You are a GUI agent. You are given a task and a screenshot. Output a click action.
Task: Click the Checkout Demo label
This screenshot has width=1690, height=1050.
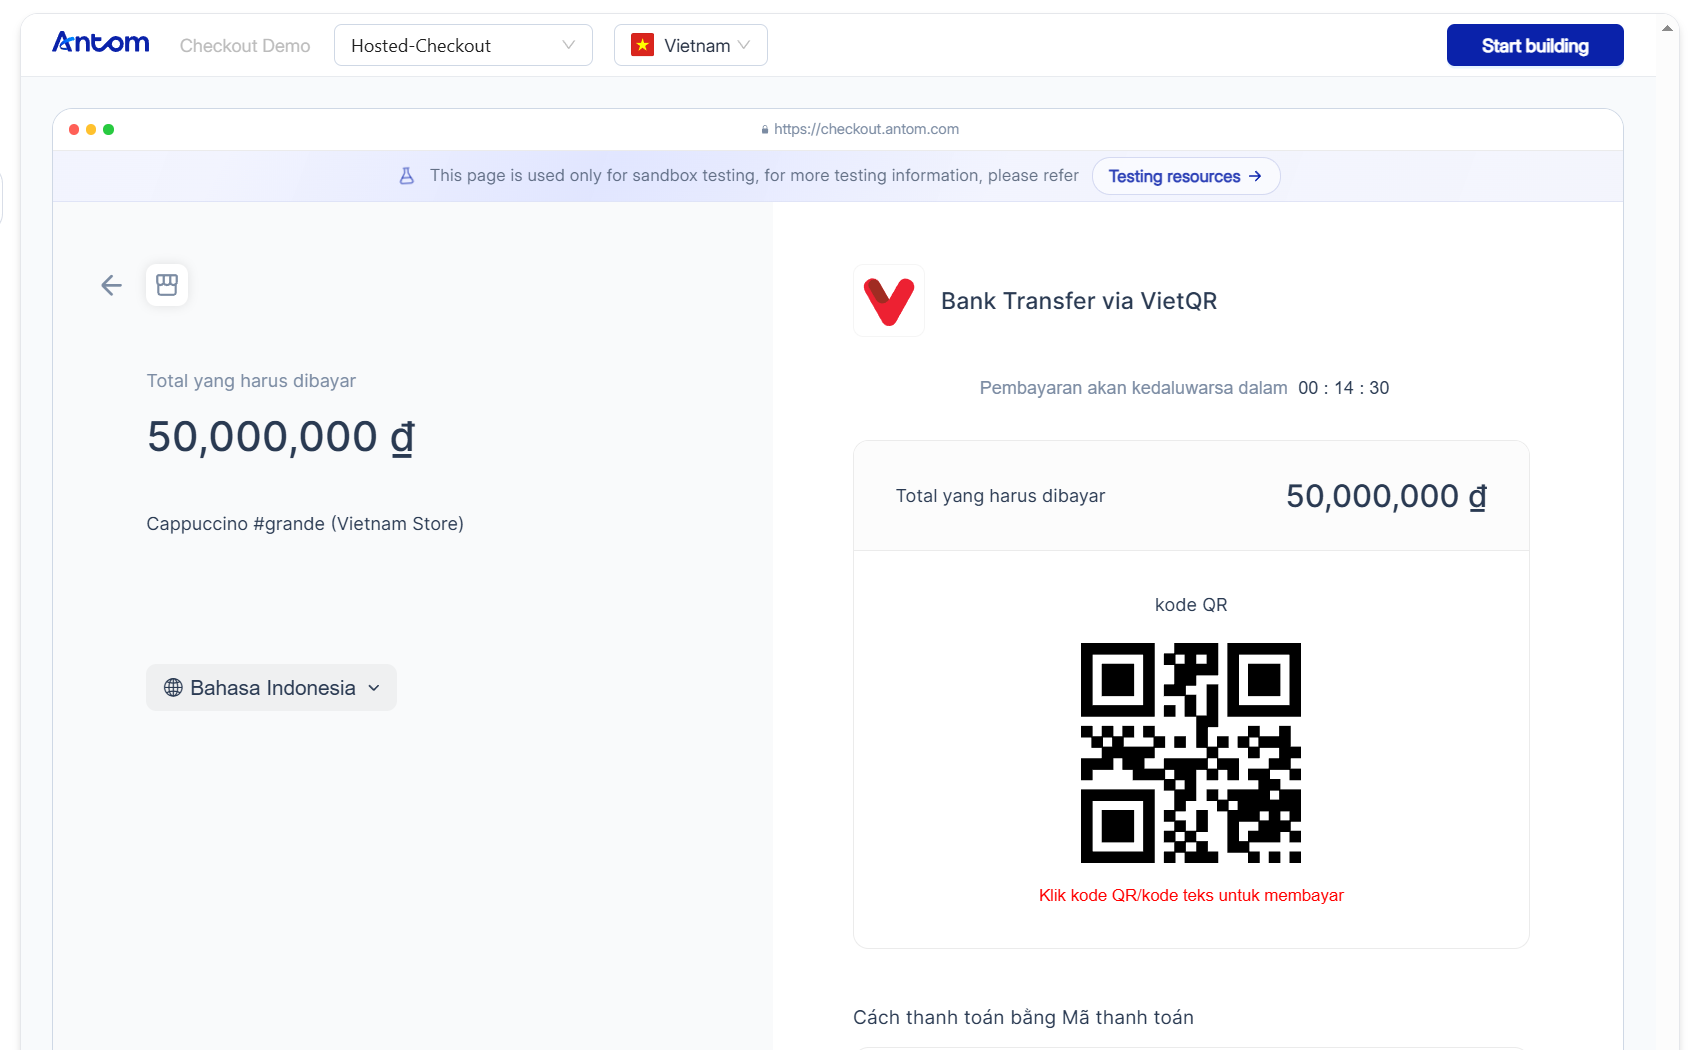[245, 46]
